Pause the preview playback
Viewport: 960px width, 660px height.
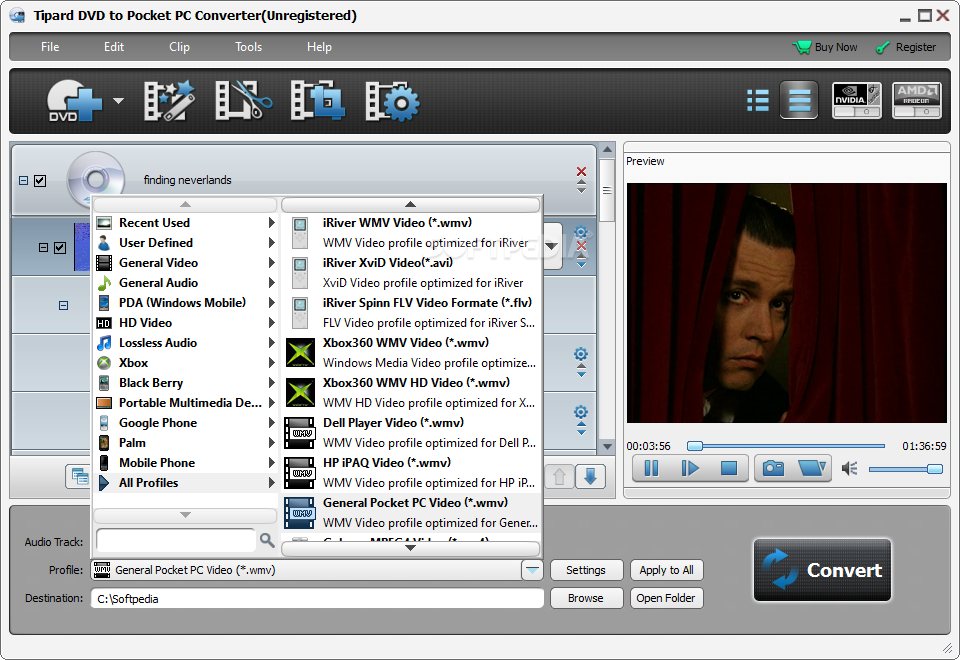click(651, 469)
